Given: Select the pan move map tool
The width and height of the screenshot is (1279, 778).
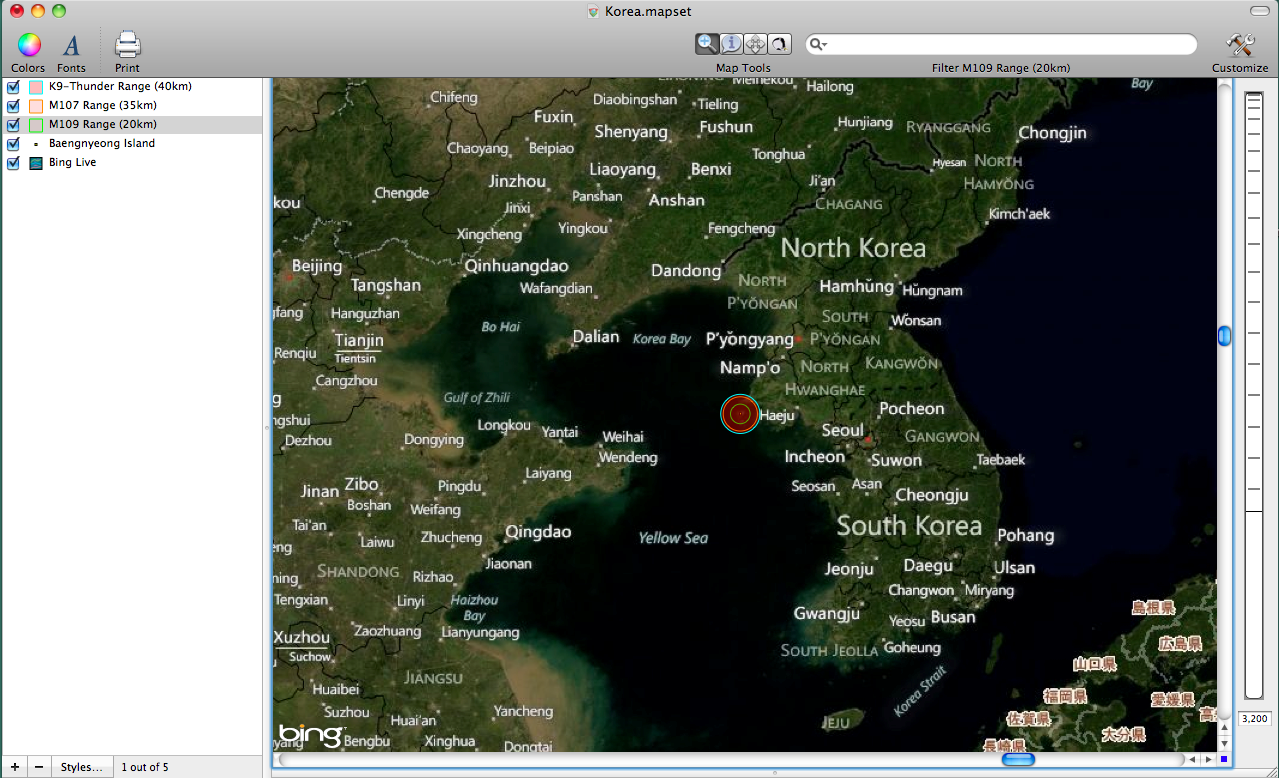Looking at the screenshot, I should click(x=755, y=43).
